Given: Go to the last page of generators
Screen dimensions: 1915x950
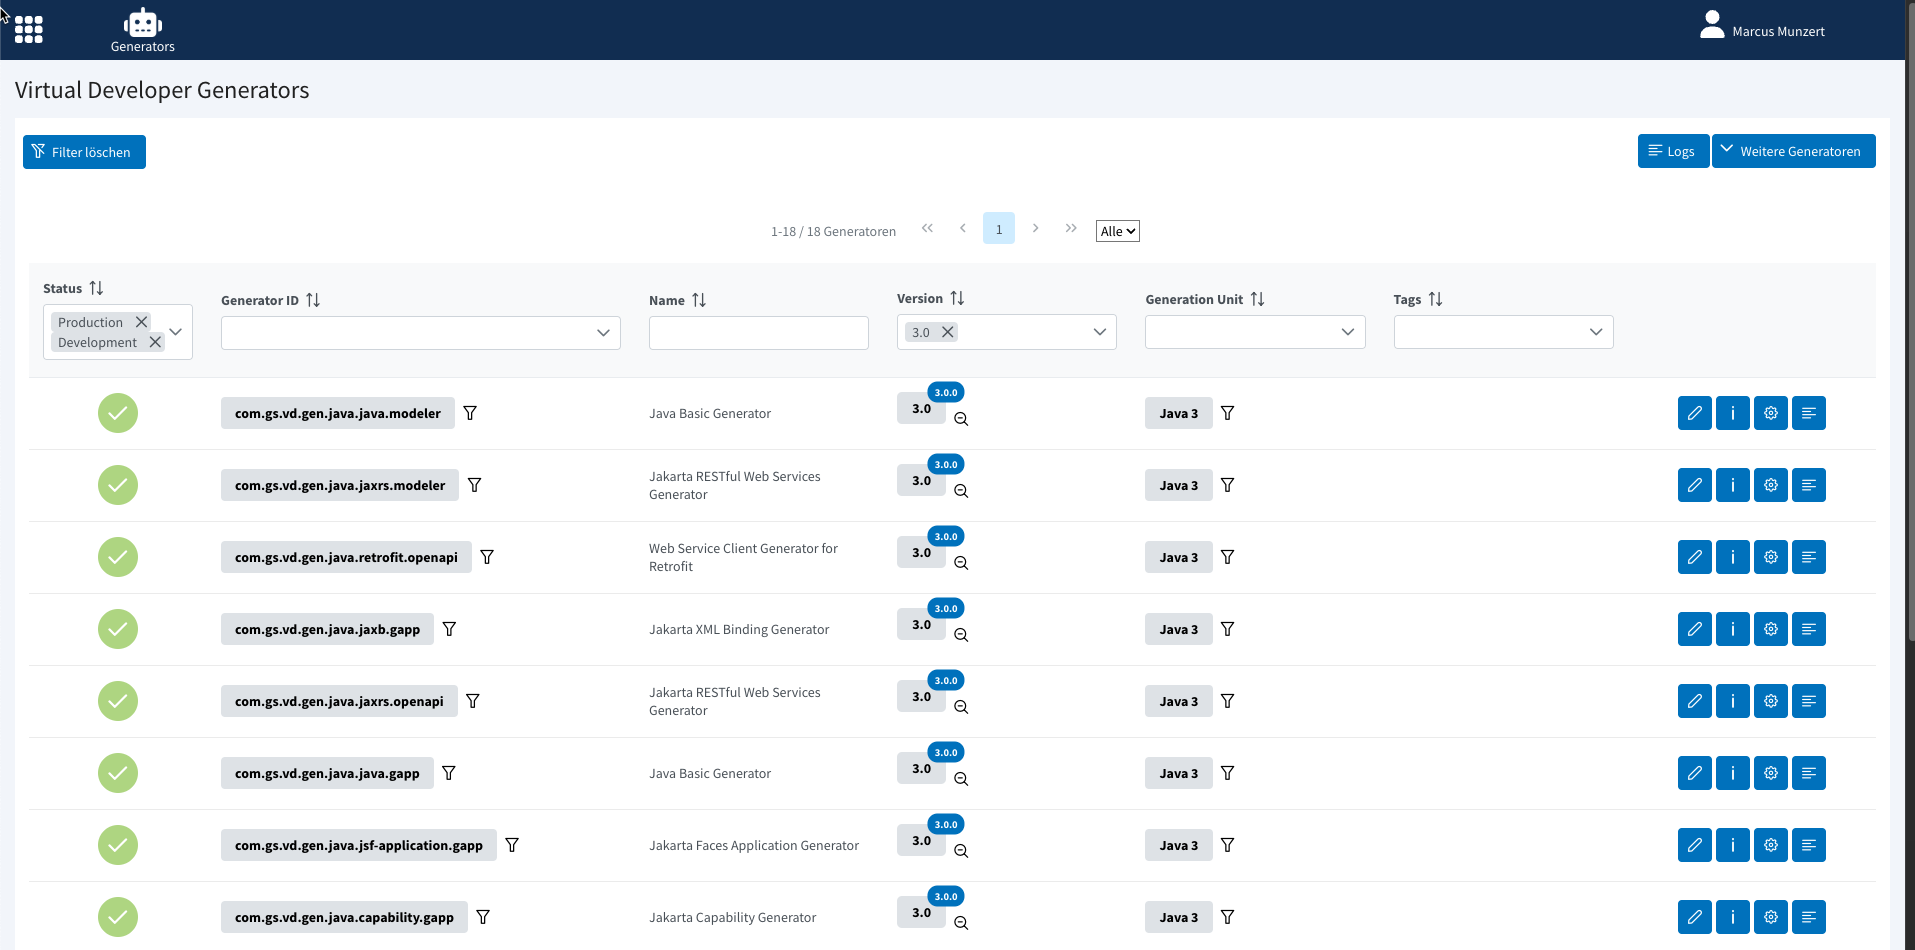Looking at the screenshot, I should click(x=1071, y=228).
